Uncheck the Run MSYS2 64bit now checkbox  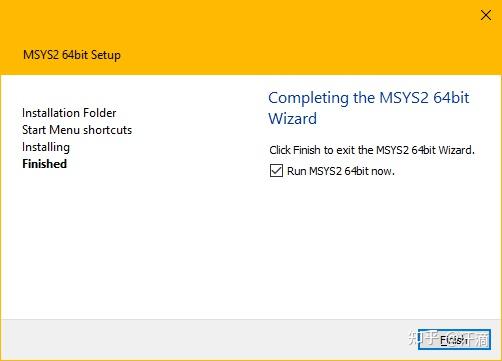pyautogui.click(x=276, y=171)
